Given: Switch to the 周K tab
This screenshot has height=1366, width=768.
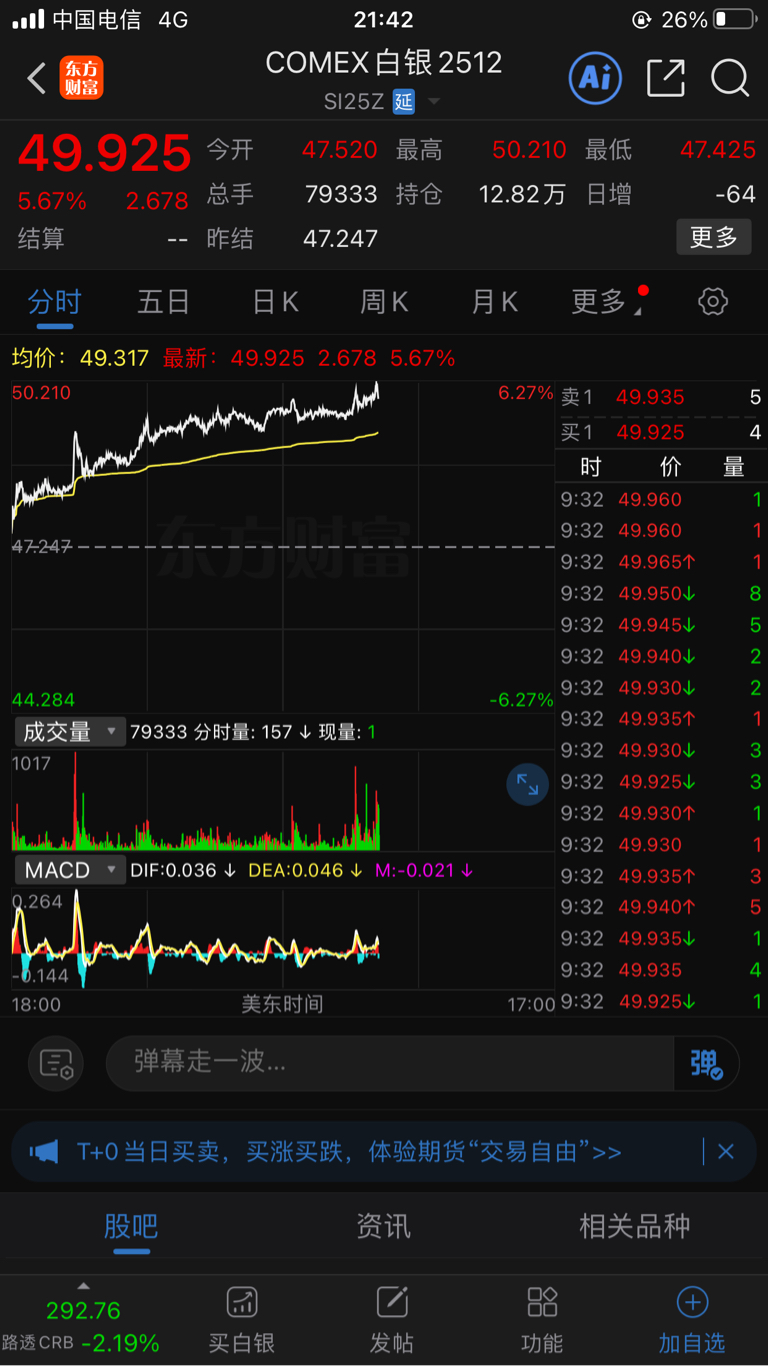Looking at the screenshot, I should [384, 301].
